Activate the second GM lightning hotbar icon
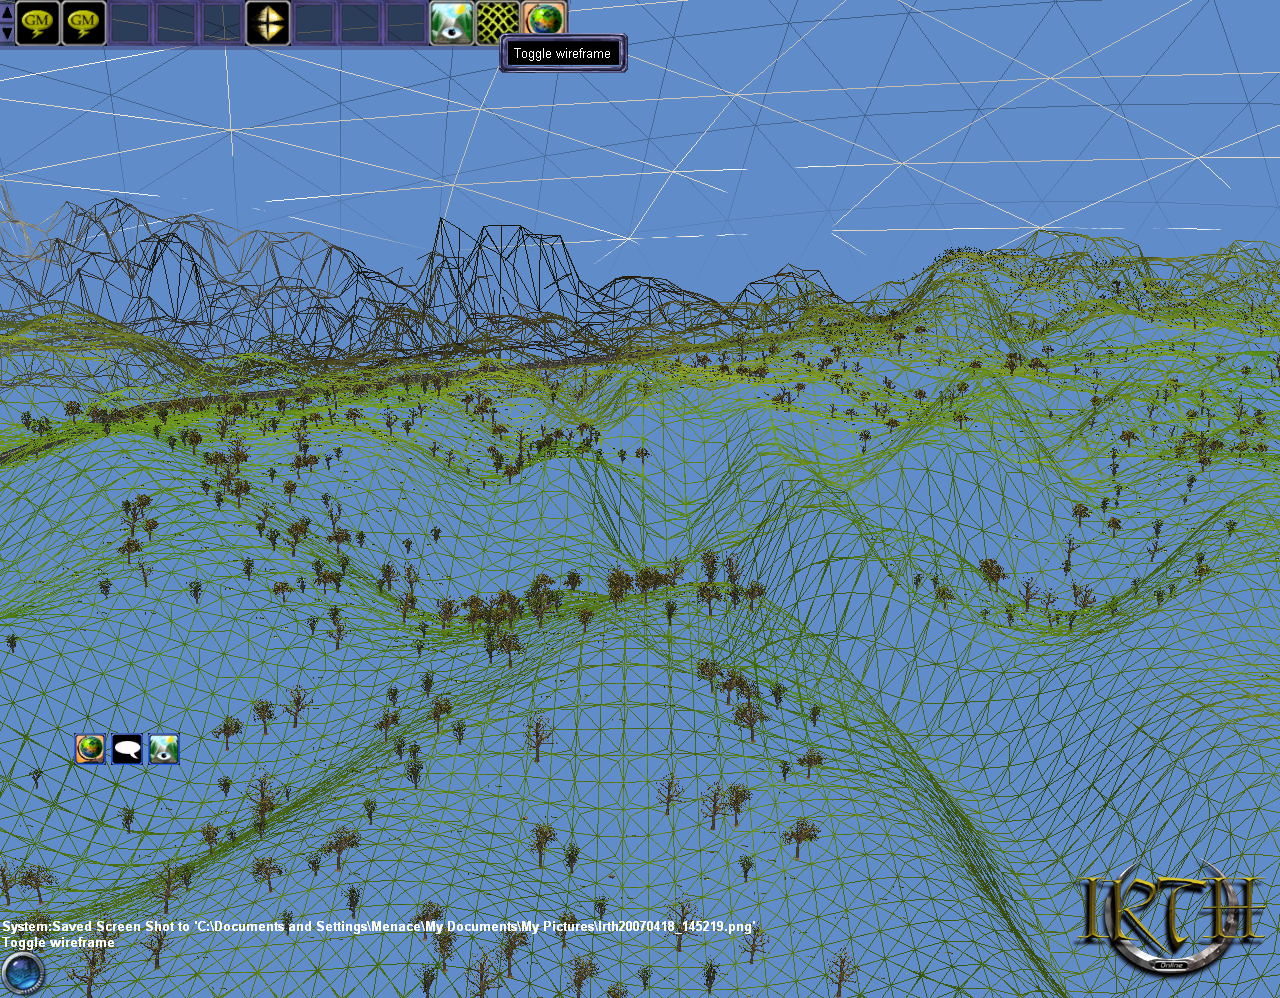The image size is (1280, 998). [84, 23]
